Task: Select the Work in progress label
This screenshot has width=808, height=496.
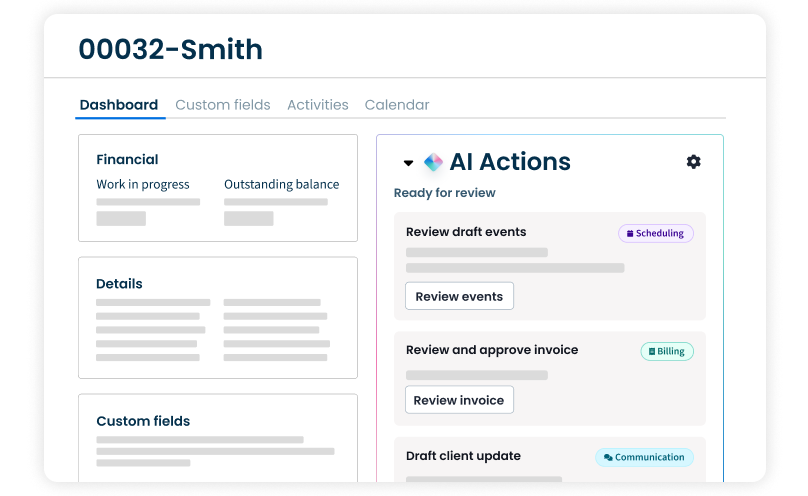Action: click(143, 184)
